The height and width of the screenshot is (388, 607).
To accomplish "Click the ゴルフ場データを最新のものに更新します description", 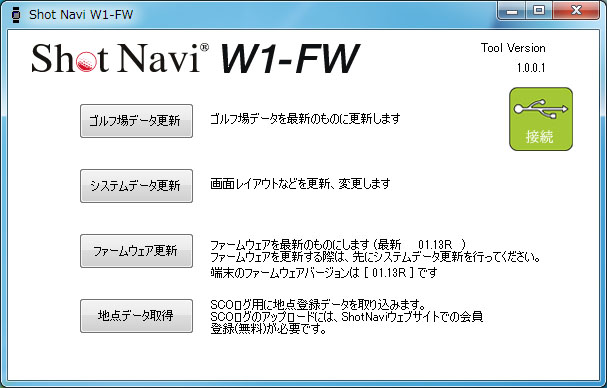I will point(305,119).
